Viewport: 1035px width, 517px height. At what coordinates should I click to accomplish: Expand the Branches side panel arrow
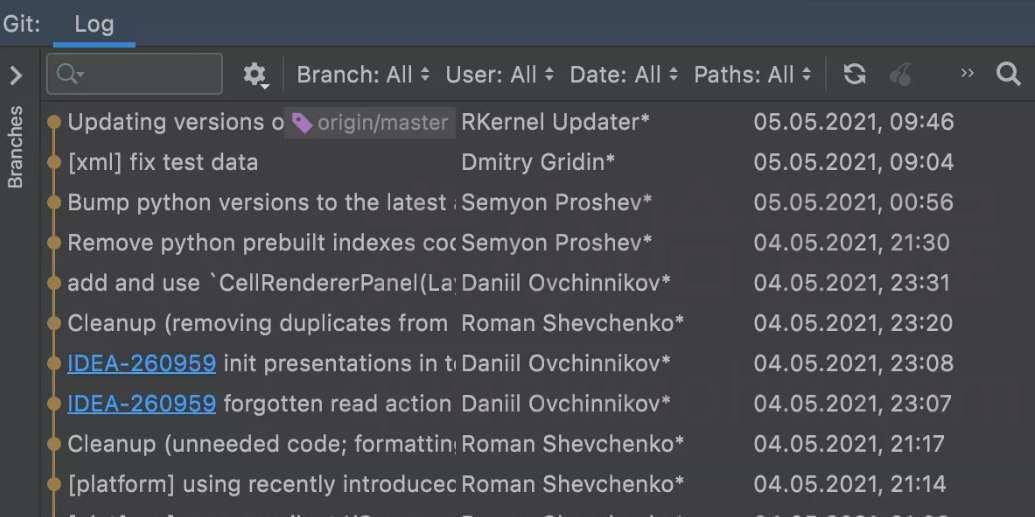(x=16, y=75)
